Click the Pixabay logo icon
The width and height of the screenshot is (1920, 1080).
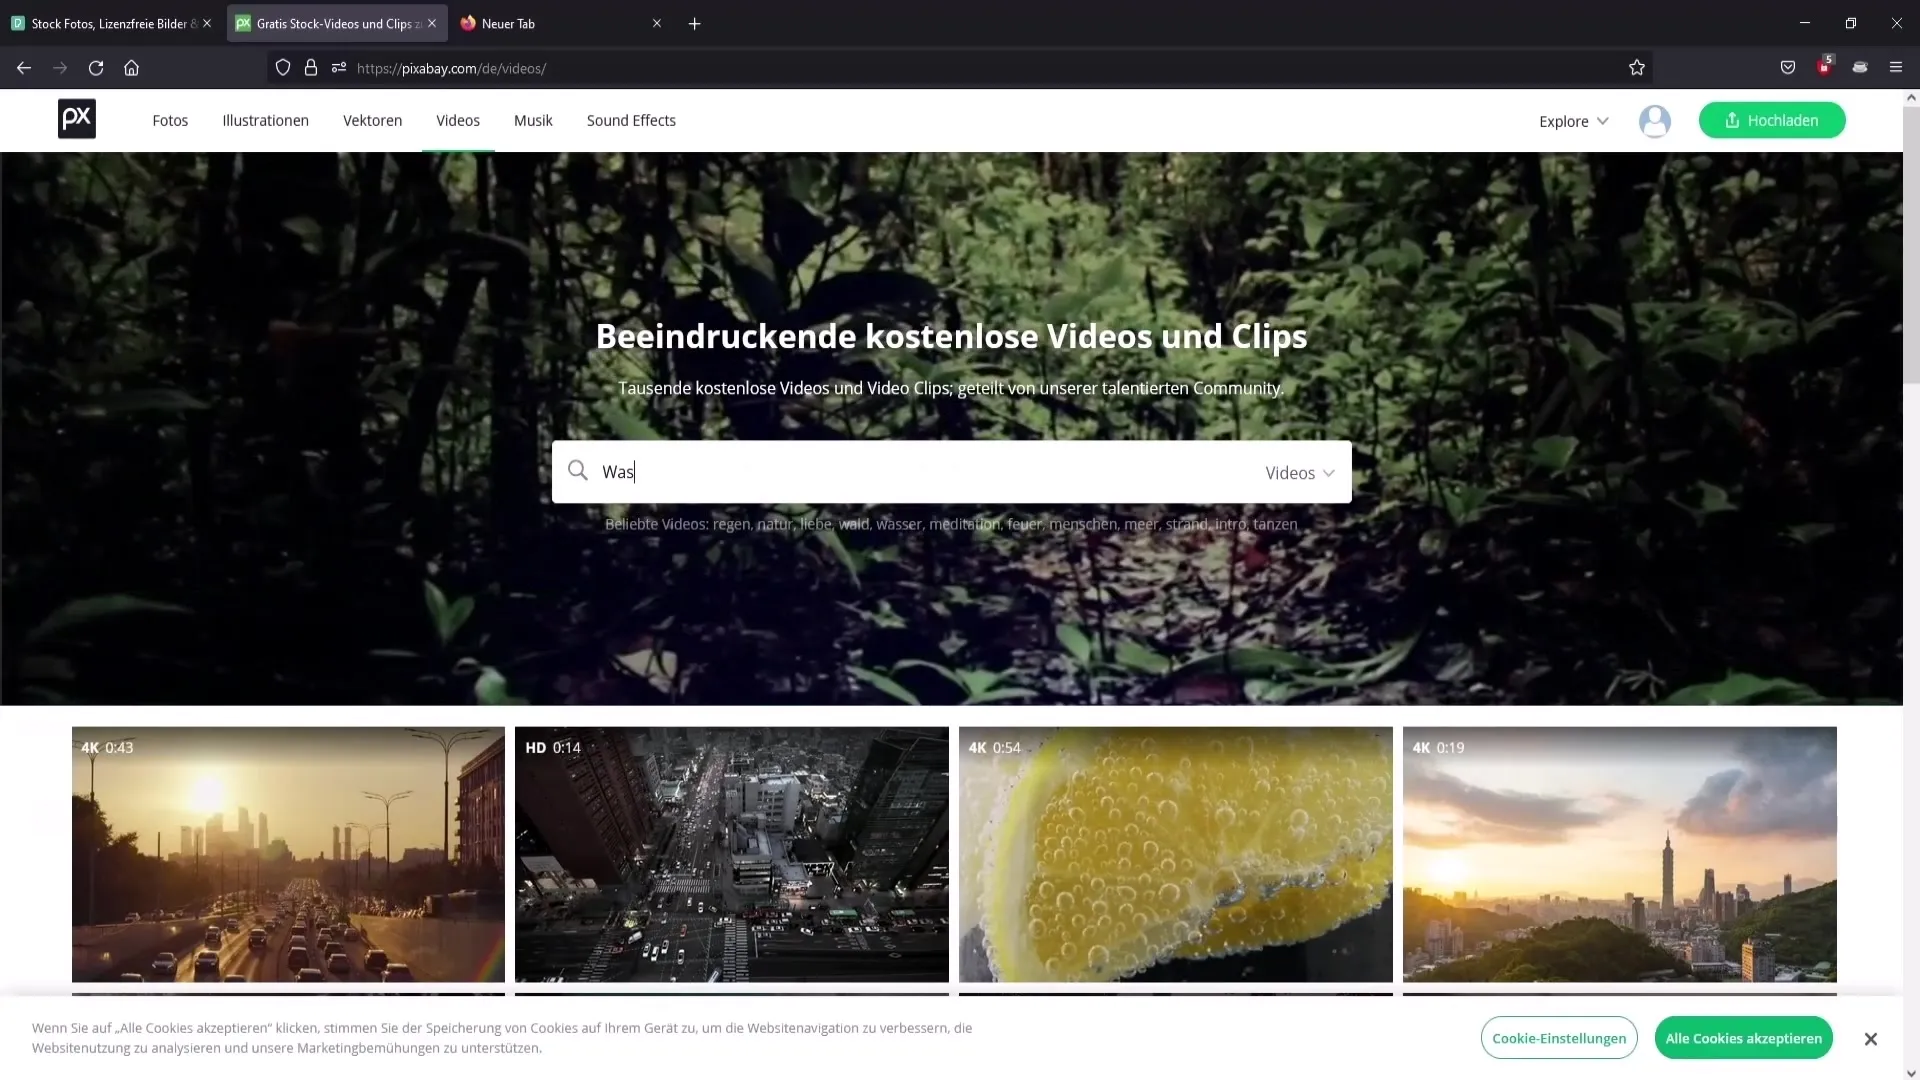[76, 119]
